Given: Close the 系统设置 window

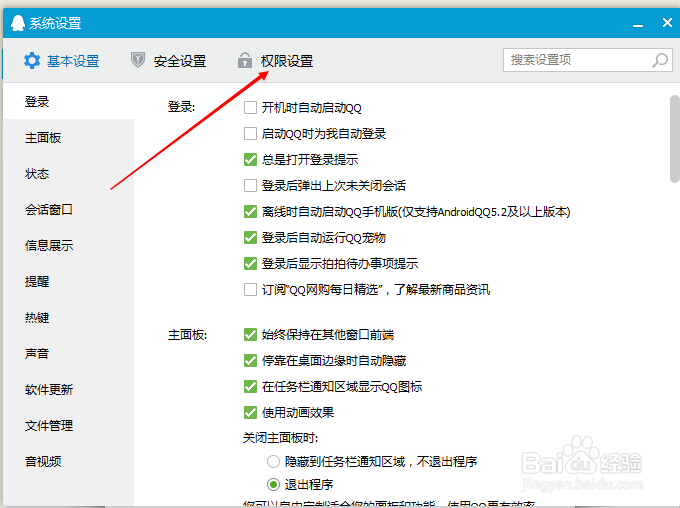Looking at the screenshot, I should click(x=667, y=23).
